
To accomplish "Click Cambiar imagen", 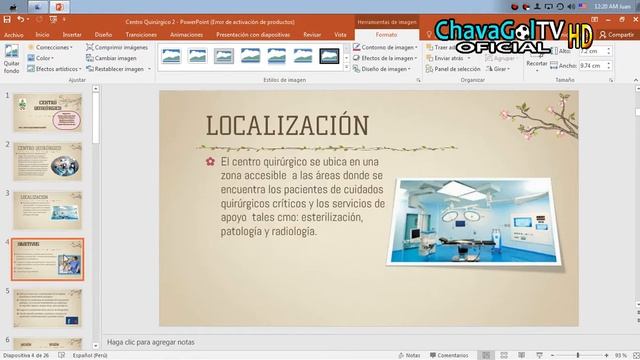I will [x=111, y=58].
